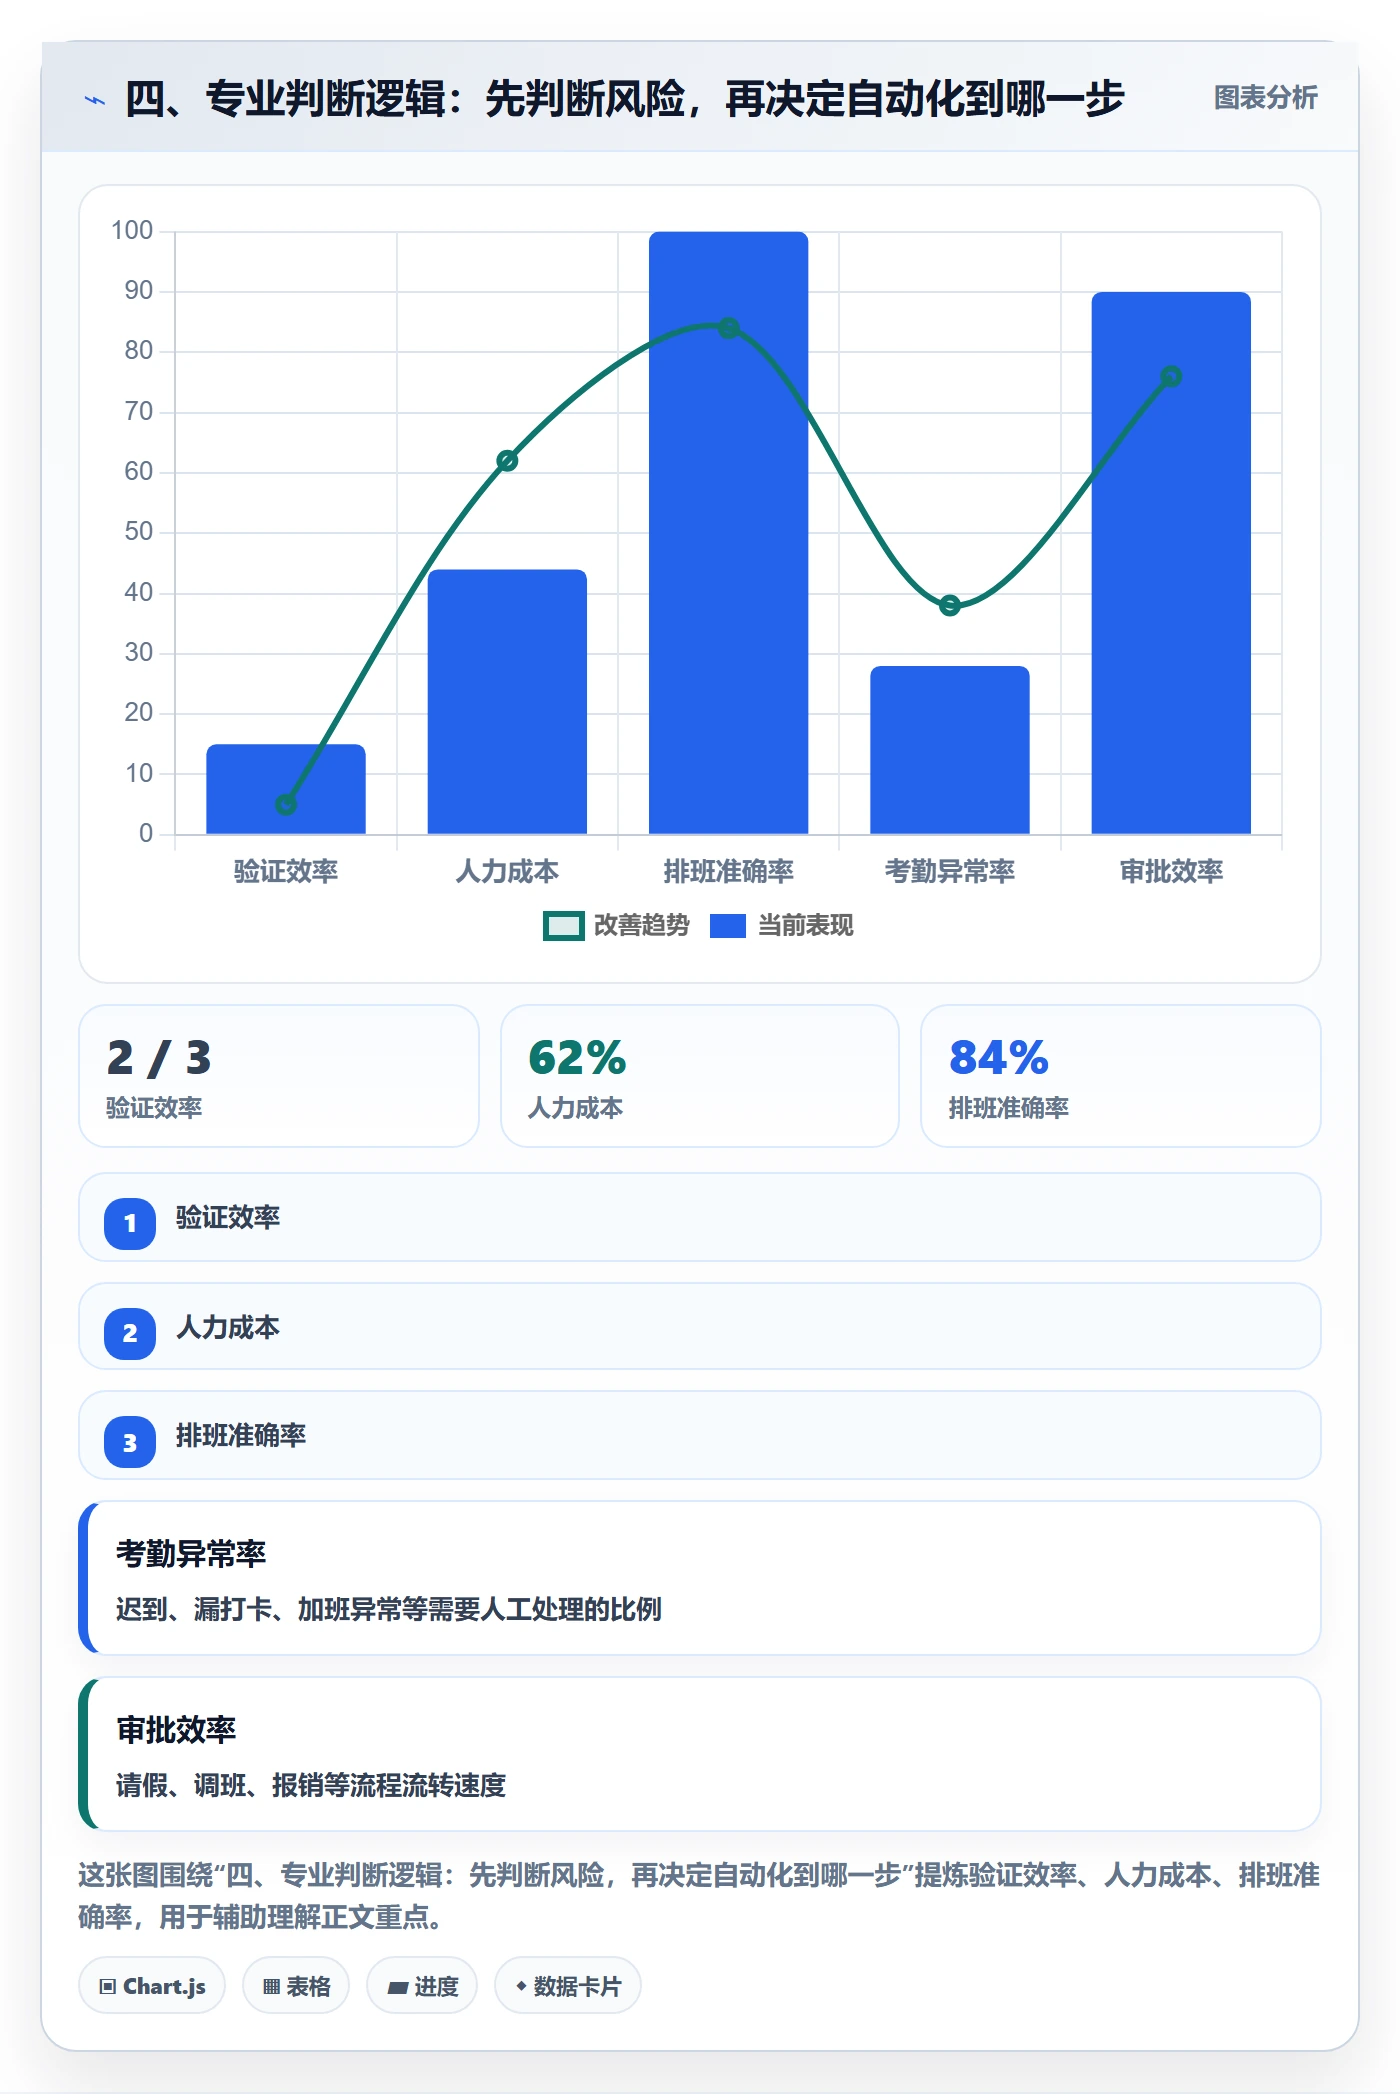
Task: Click the trend line point at 5
Action: click(x=286, y=804)
